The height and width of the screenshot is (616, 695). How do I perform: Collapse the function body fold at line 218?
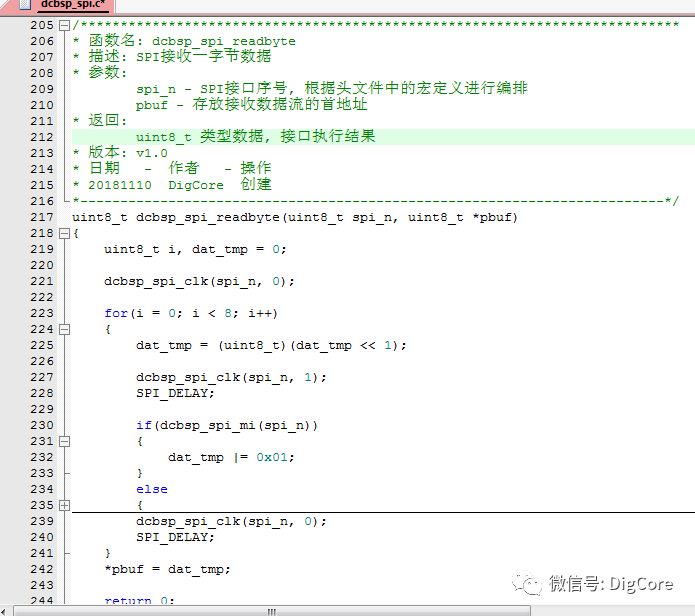tap(65, 233)
